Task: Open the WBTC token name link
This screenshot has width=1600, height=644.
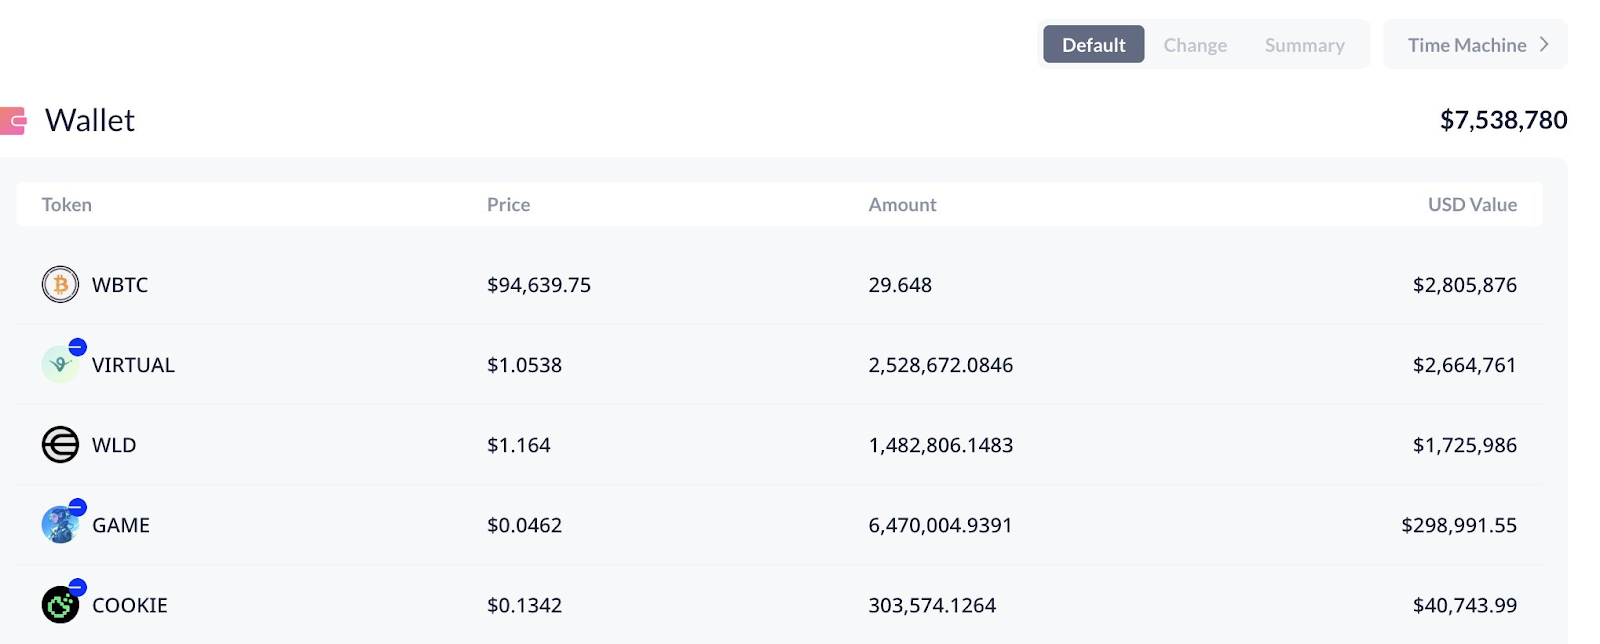Action: coord(120,285)
